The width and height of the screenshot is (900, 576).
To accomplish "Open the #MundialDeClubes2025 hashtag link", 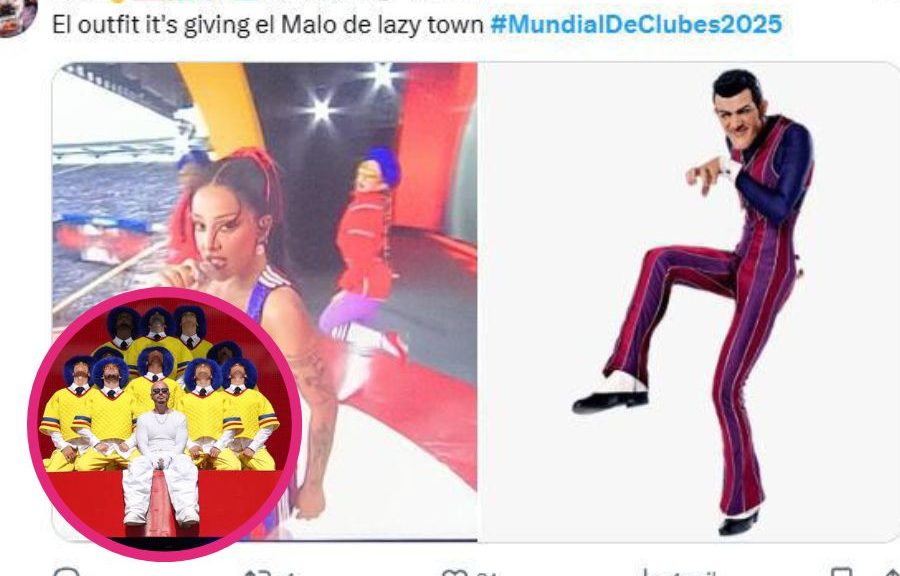I will click(x=636, y=24).
